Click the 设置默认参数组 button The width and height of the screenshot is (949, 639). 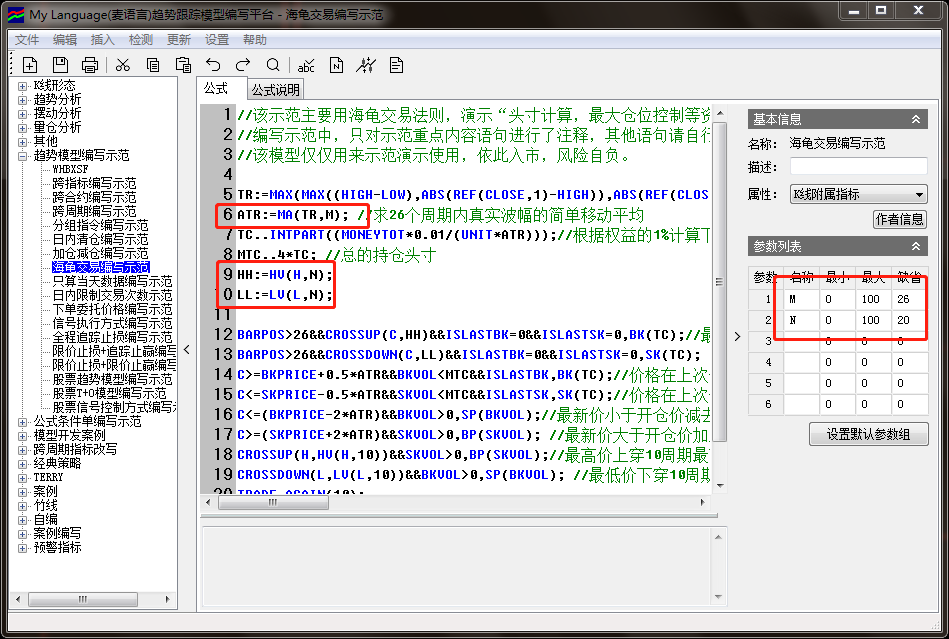(868, 434)
